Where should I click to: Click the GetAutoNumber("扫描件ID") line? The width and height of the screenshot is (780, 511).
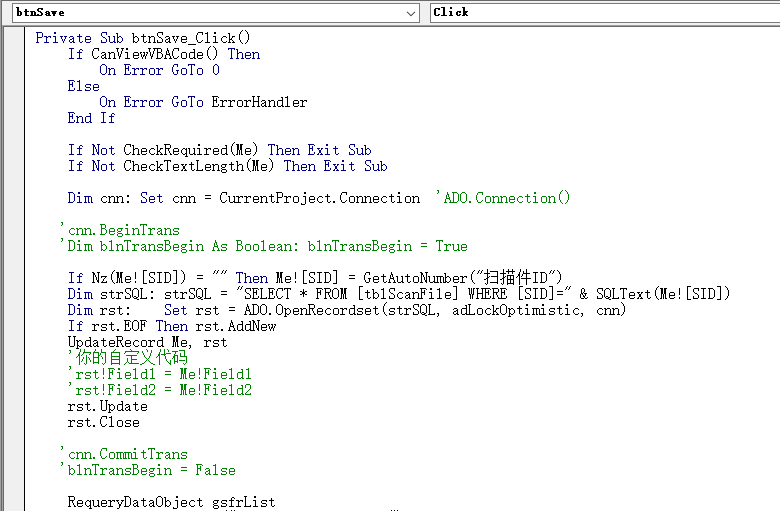click(315, 277)
